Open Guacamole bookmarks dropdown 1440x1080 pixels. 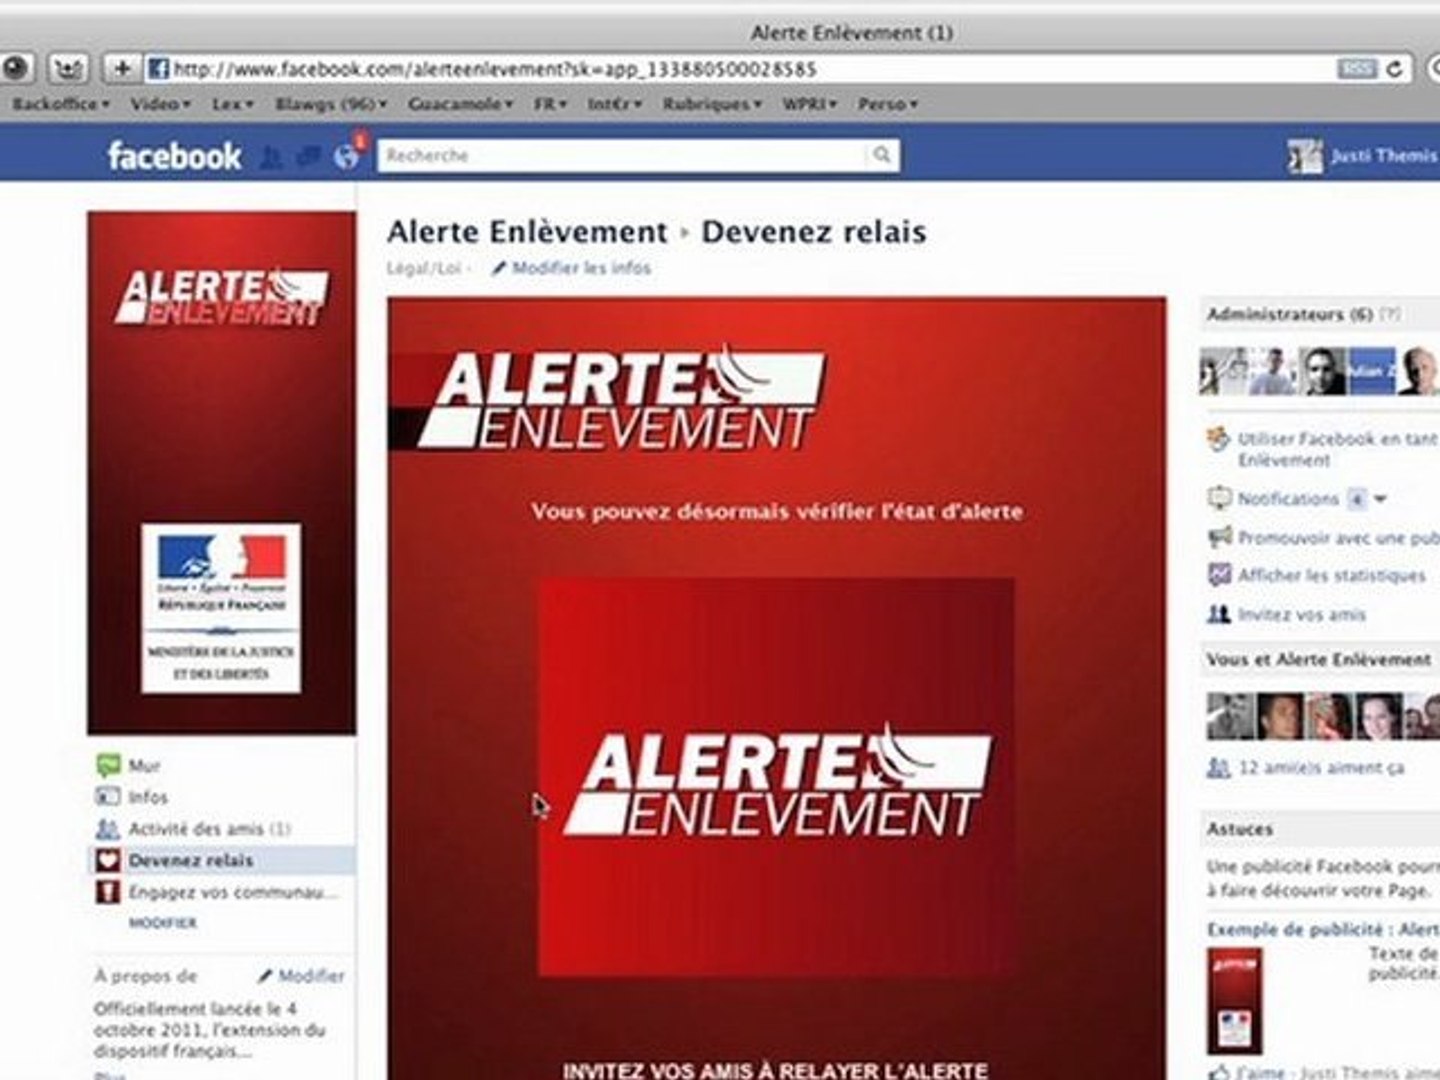[x=461, y=104]
